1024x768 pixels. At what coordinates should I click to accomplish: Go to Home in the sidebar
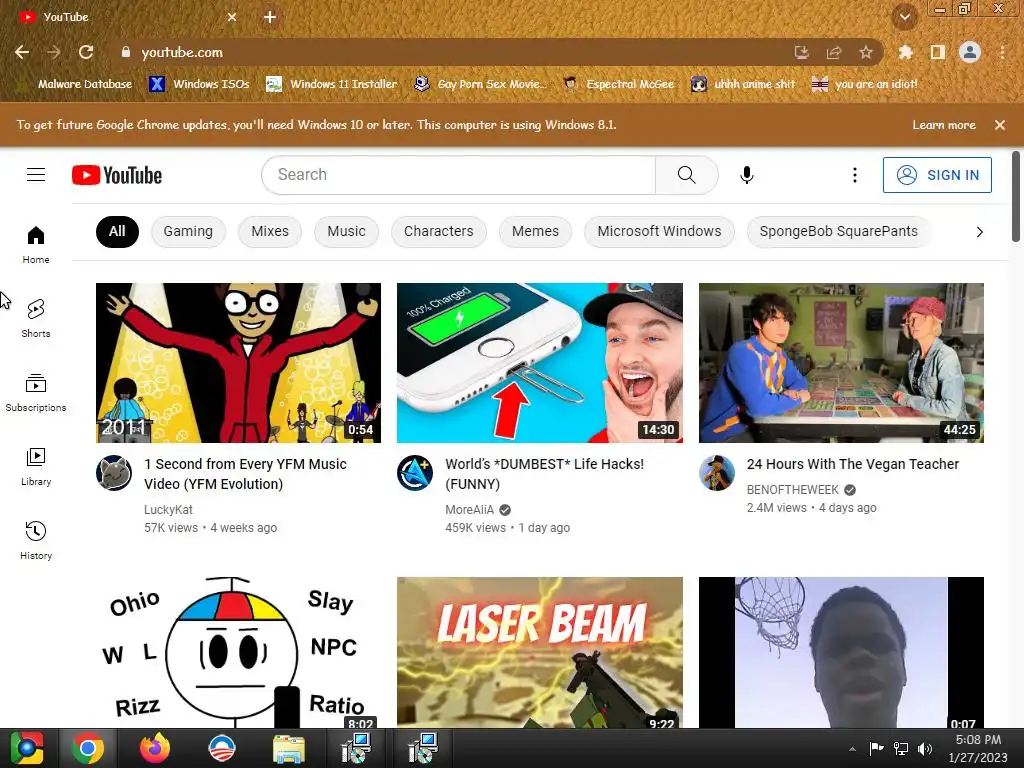36,244
